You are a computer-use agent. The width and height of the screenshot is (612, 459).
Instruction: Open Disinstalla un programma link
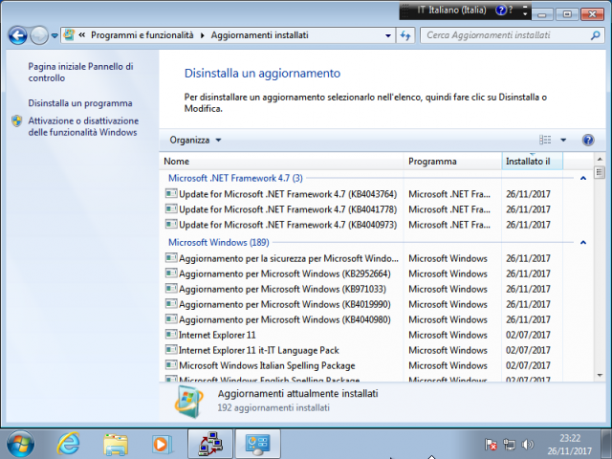click(x=80, y=103)
